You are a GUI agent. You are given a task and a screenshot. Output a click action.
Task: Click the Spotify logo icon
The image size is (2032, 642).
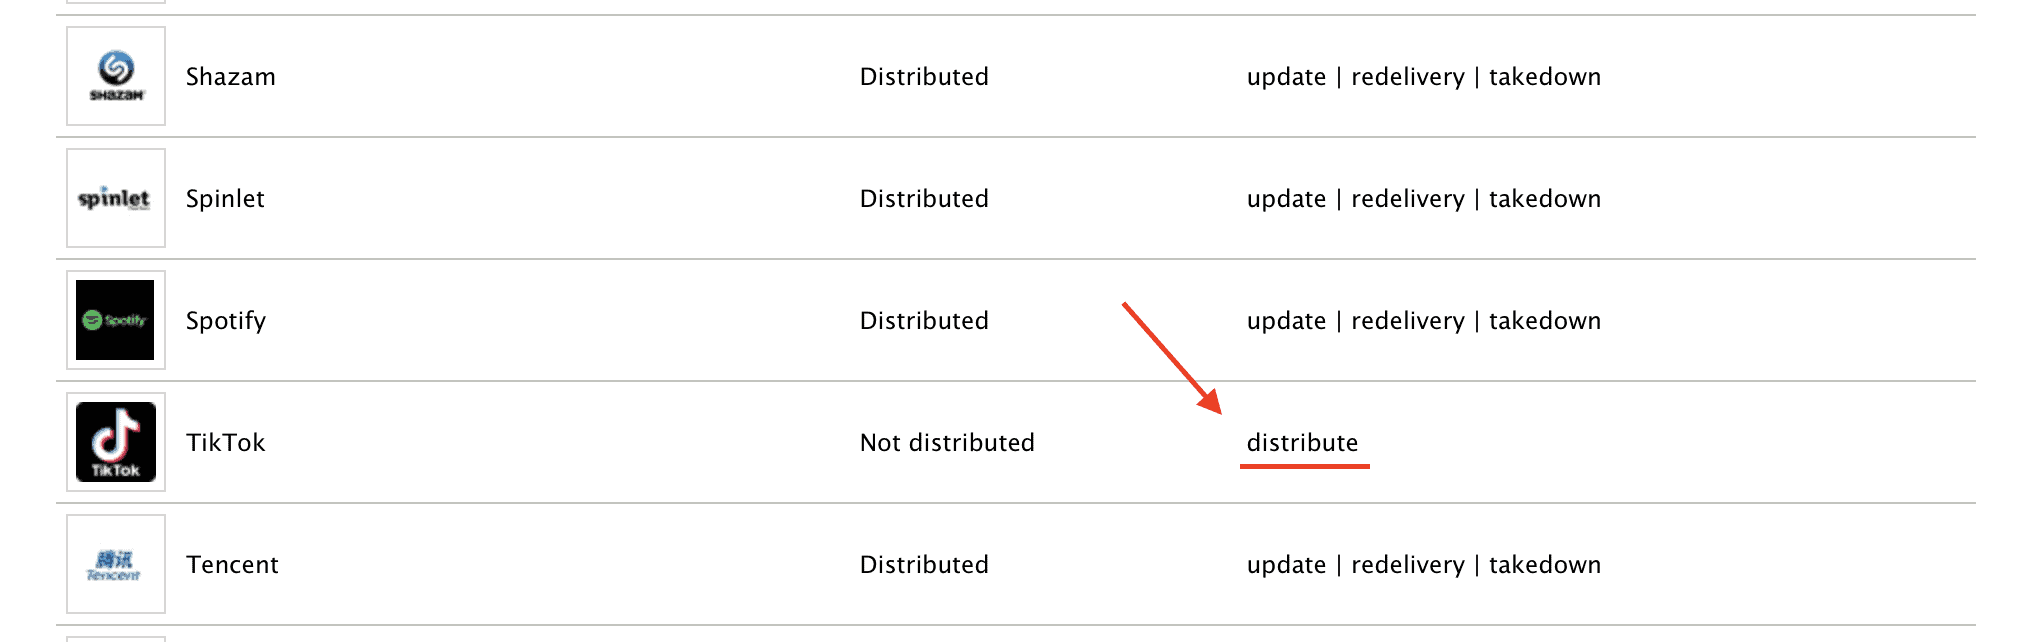point(116,320)
